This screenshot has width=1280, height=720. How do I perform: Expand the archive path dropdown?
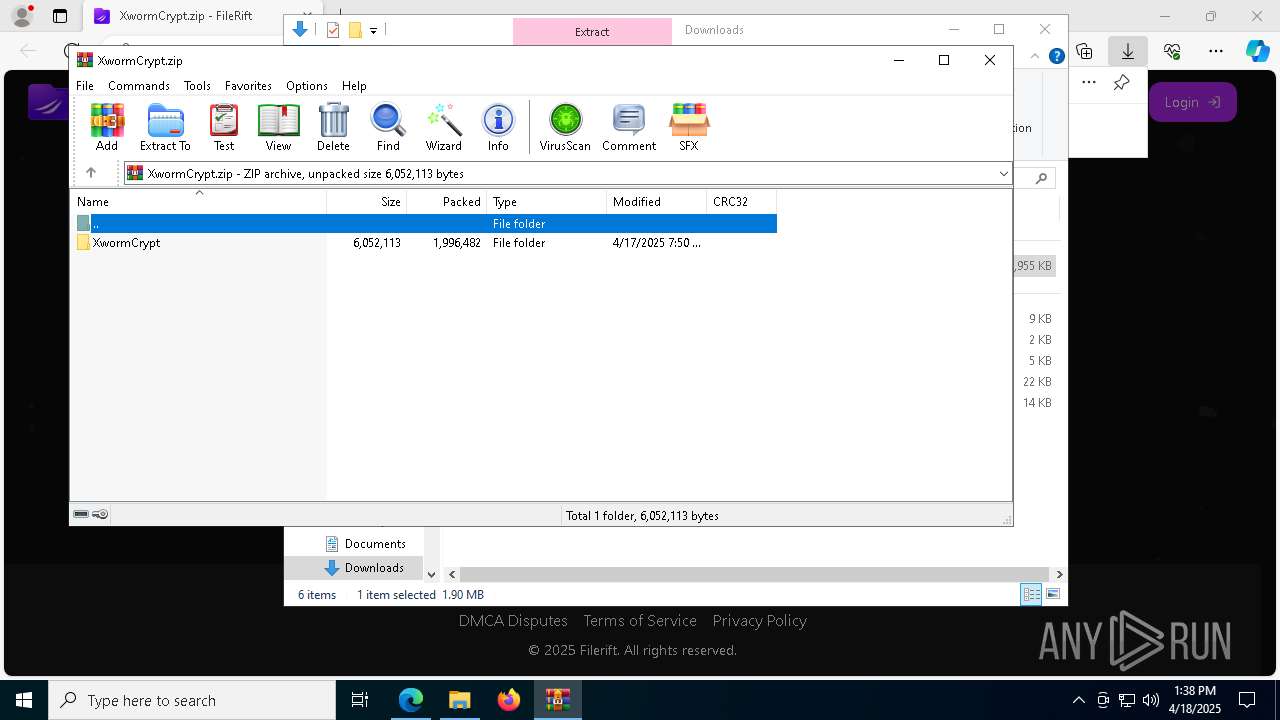pos(1003,174)
